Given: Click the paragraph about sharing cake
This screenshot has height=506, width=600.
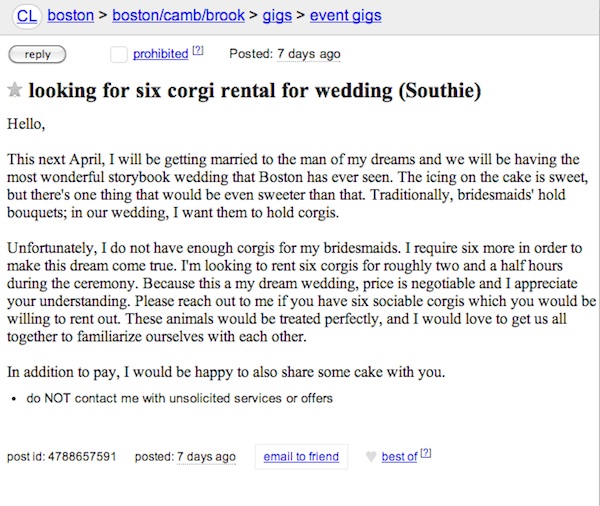Looking at the screenshot, I should pos(226,372).
